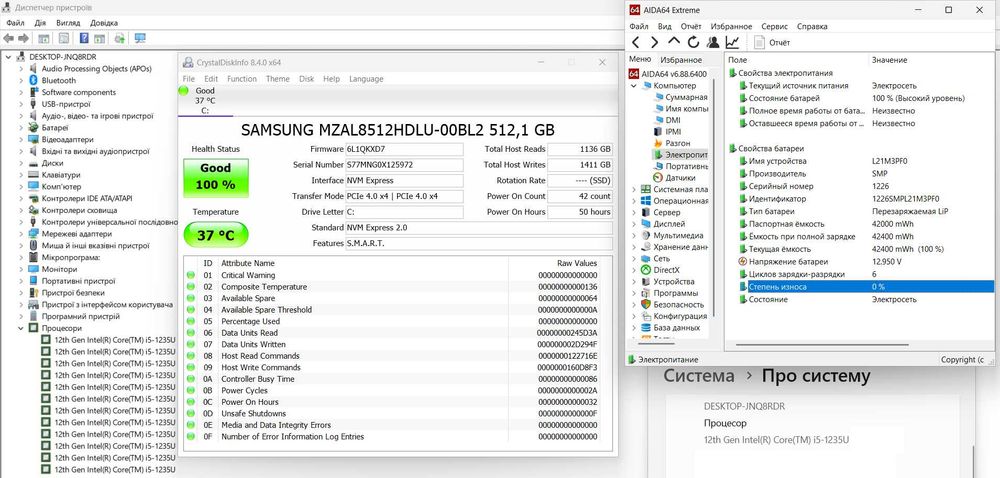Viewport: 1000px width, 478px height.
Task: Expand Bluetooth category in Device Manager
Action: pyautogui.click(x=21, y=80)
